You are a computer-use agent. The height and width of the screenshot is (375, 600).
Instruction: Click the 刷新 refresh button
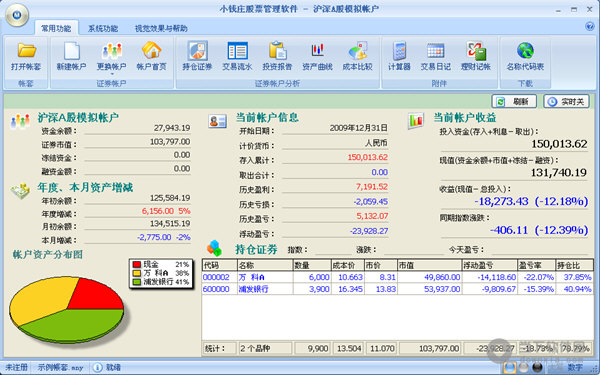click(514, 101)
